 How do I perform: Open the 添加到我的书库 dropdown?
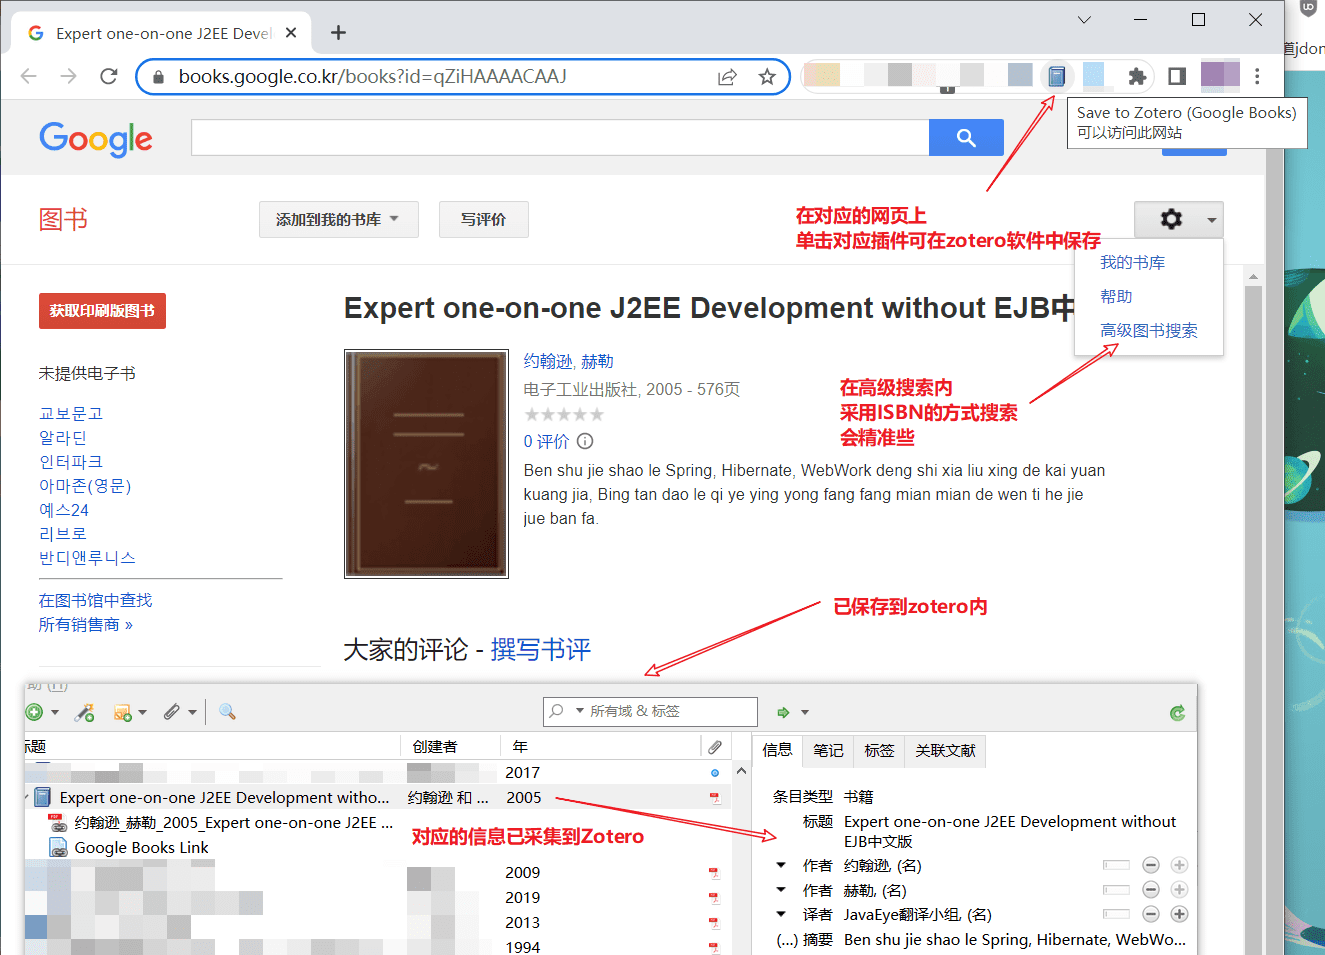338,220
